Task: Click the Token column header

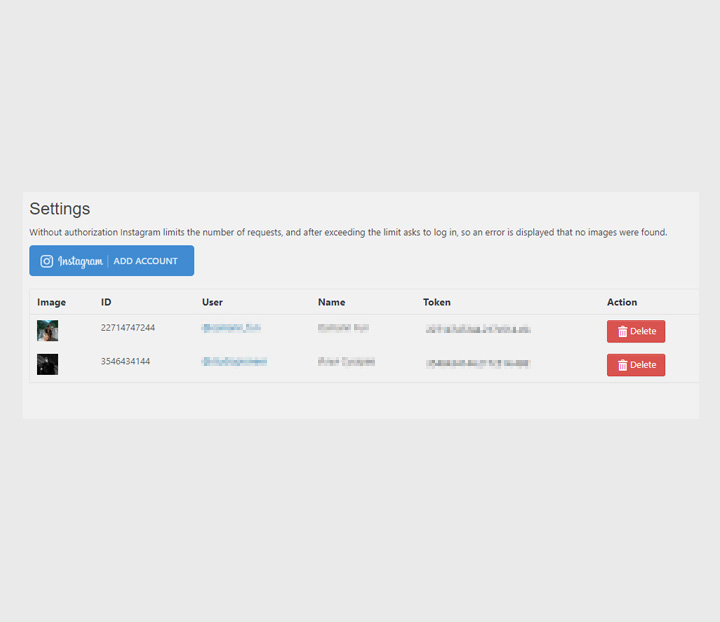Action: click(x=437, y=302)
